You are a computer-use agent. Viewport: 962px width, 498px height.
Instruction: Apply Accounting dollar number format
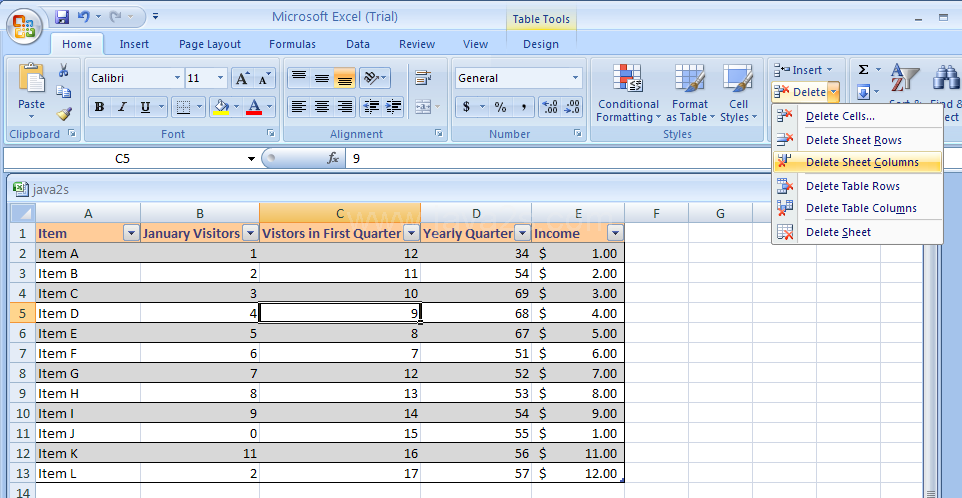tap(466, 107)
